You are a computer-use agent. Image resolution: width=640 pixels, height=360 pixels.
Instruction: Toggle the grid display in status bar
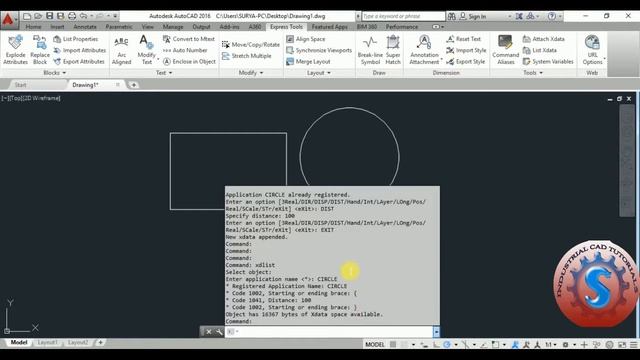(x=393, y=344)
